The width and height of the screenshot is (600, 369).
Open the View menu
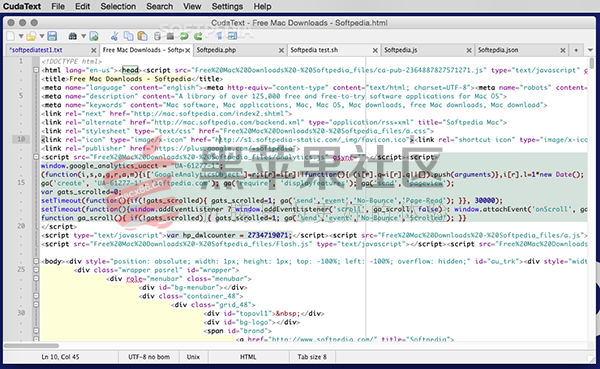192,7
